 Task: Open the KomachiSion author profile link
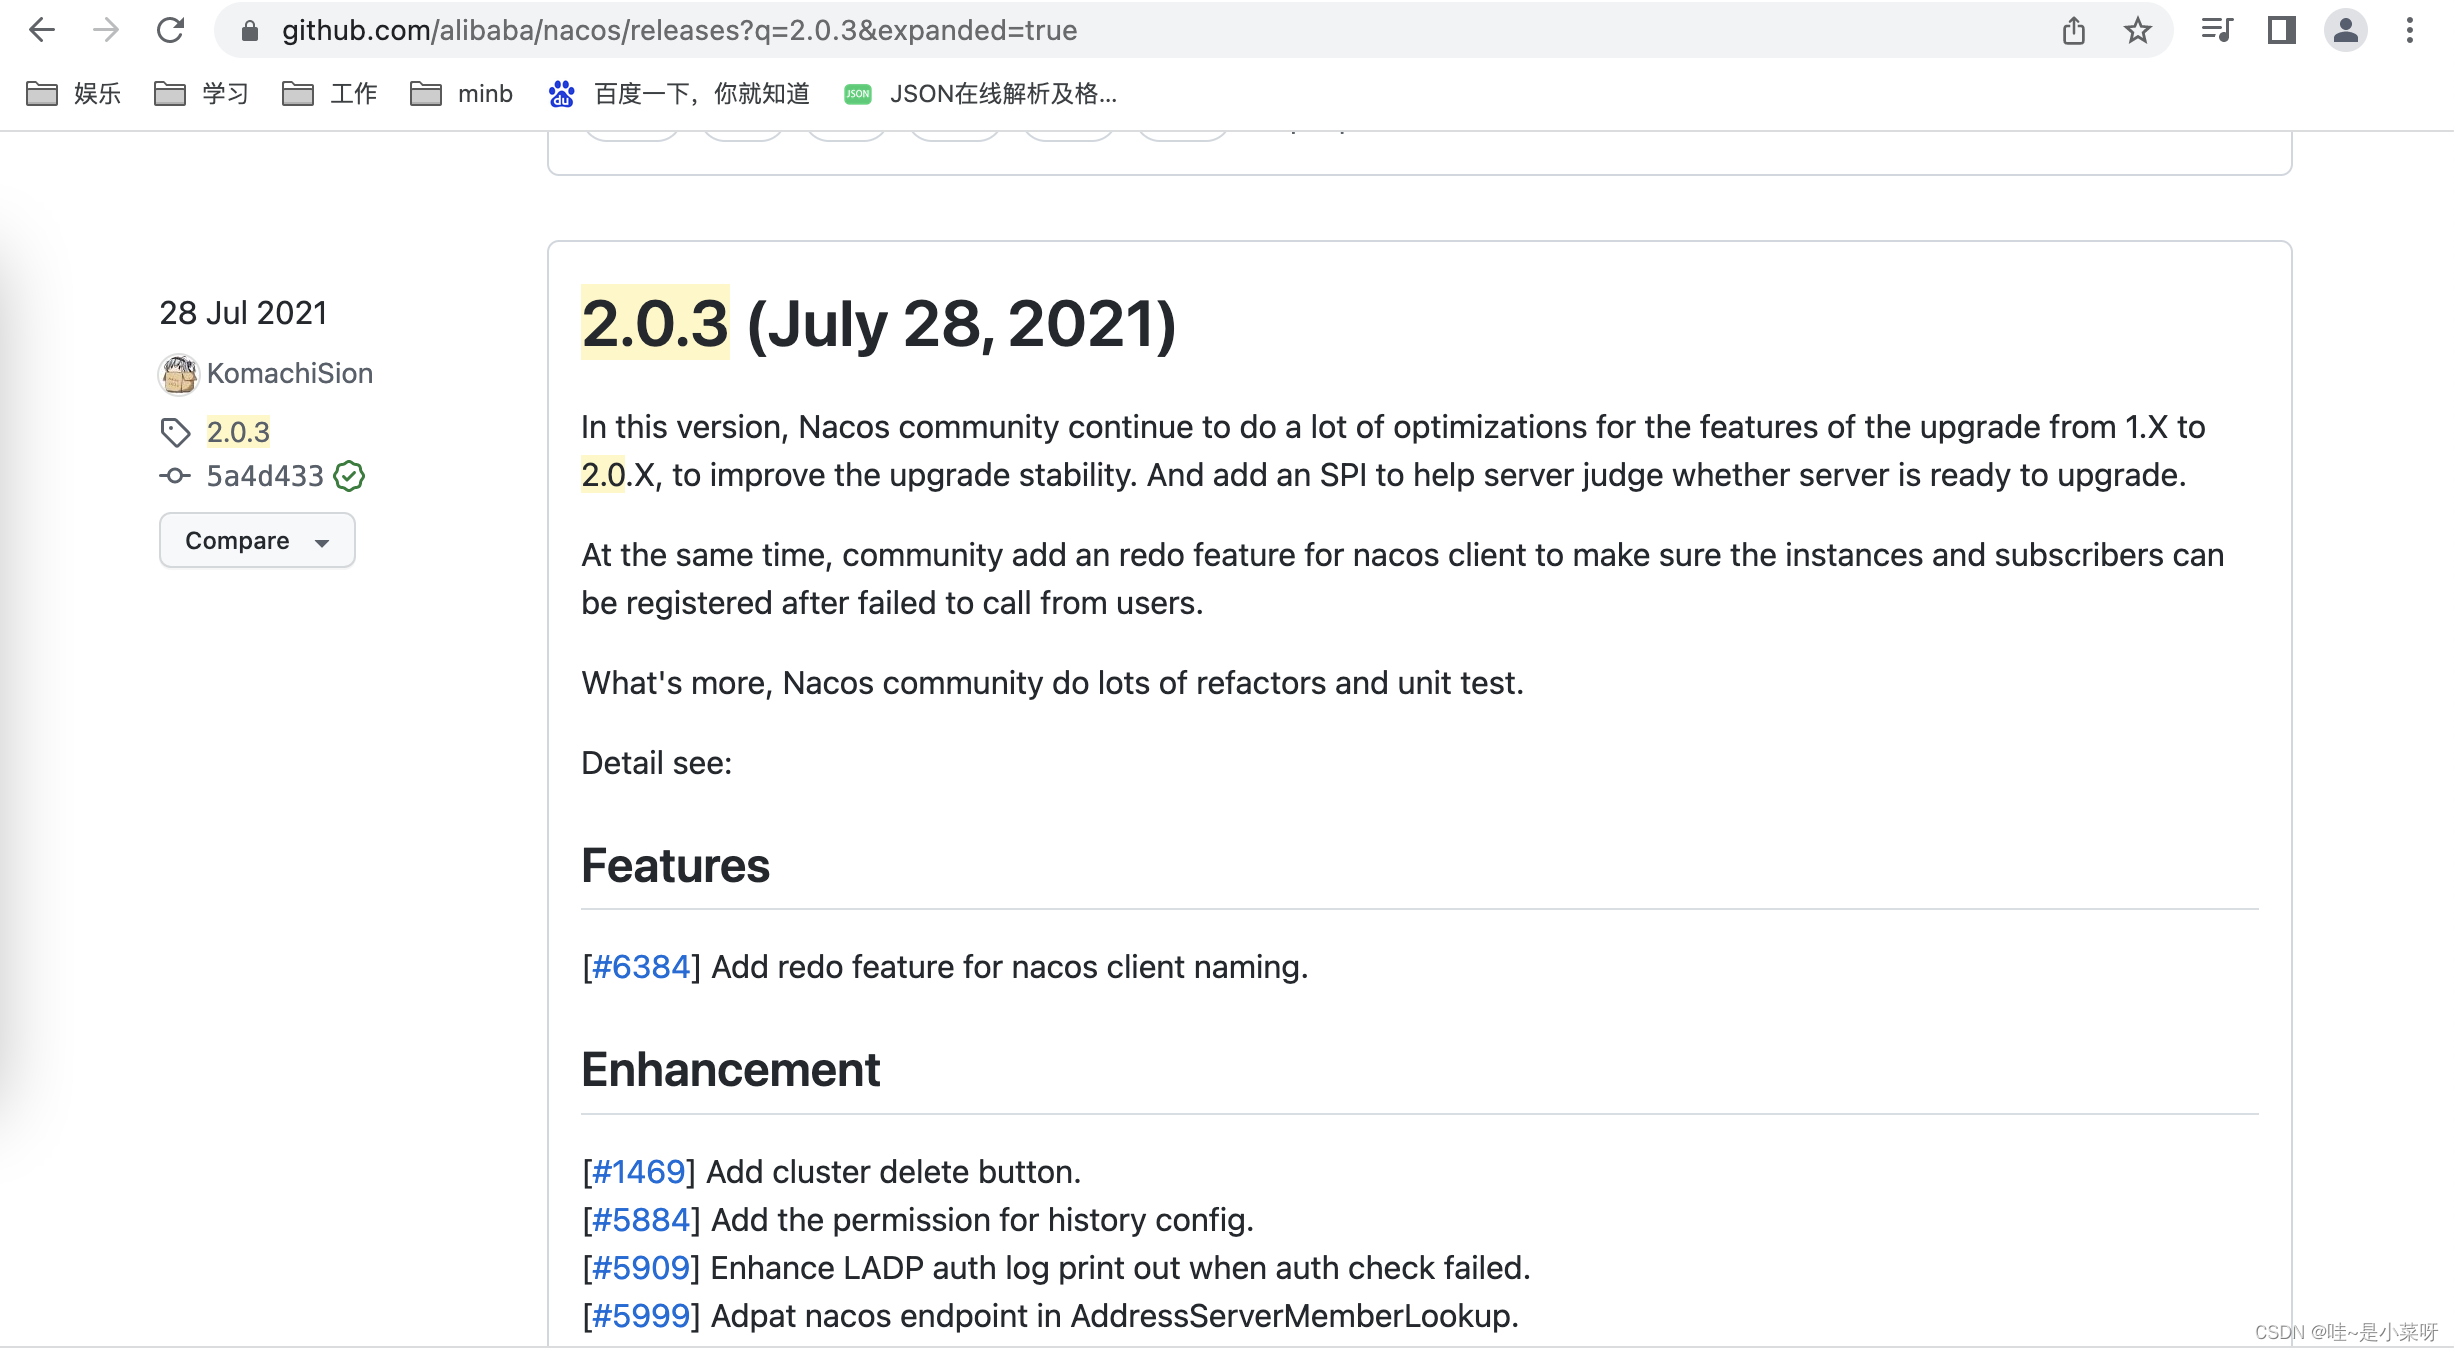pos(290,374)
